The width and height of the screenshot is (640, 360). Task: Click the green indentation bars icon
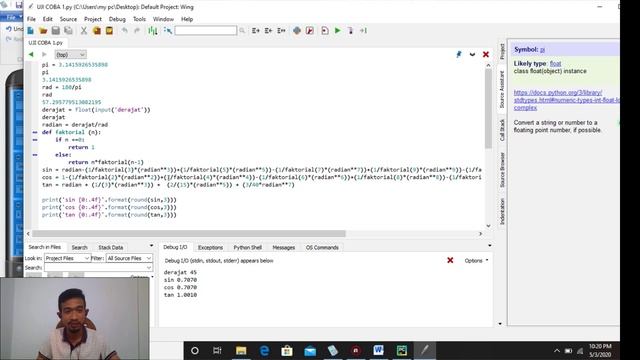point(153,31)
